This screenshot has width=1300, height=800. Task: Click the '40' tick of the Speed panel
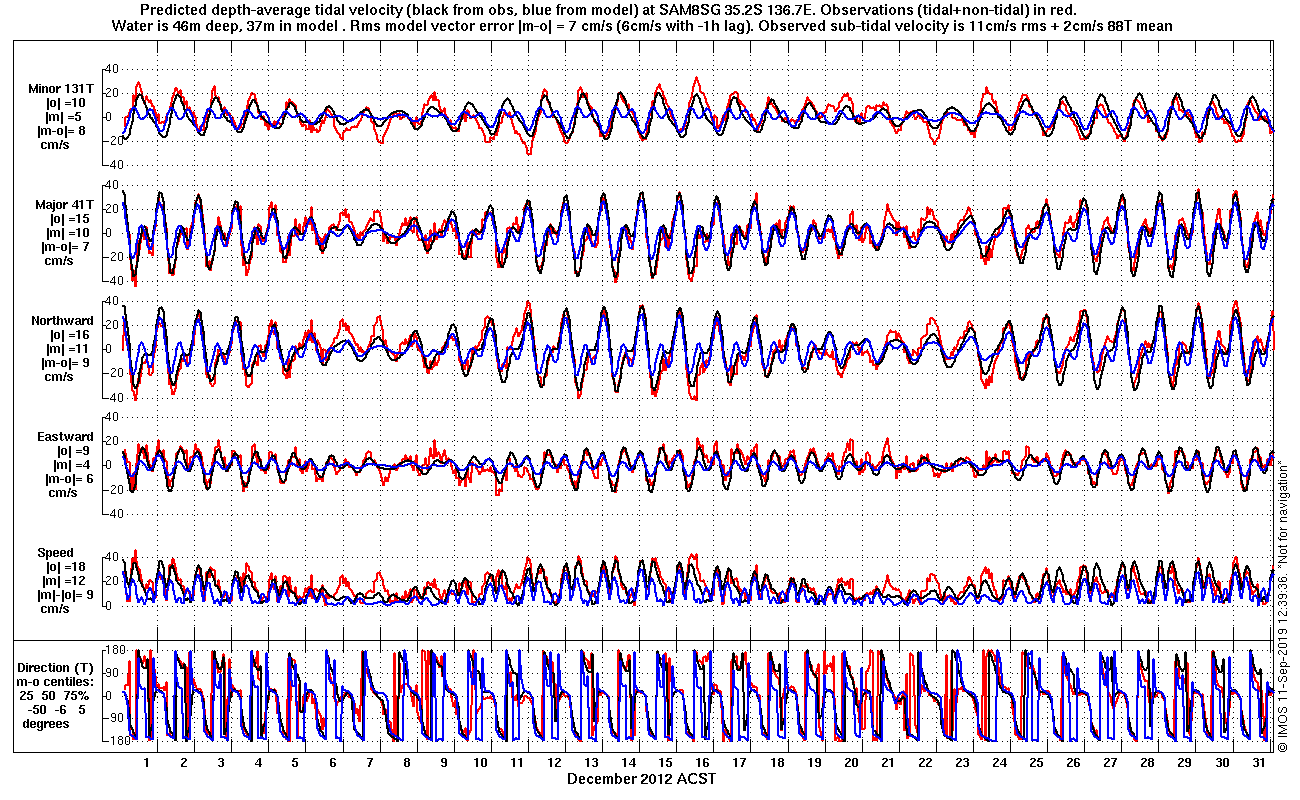[x=113, y=557]
